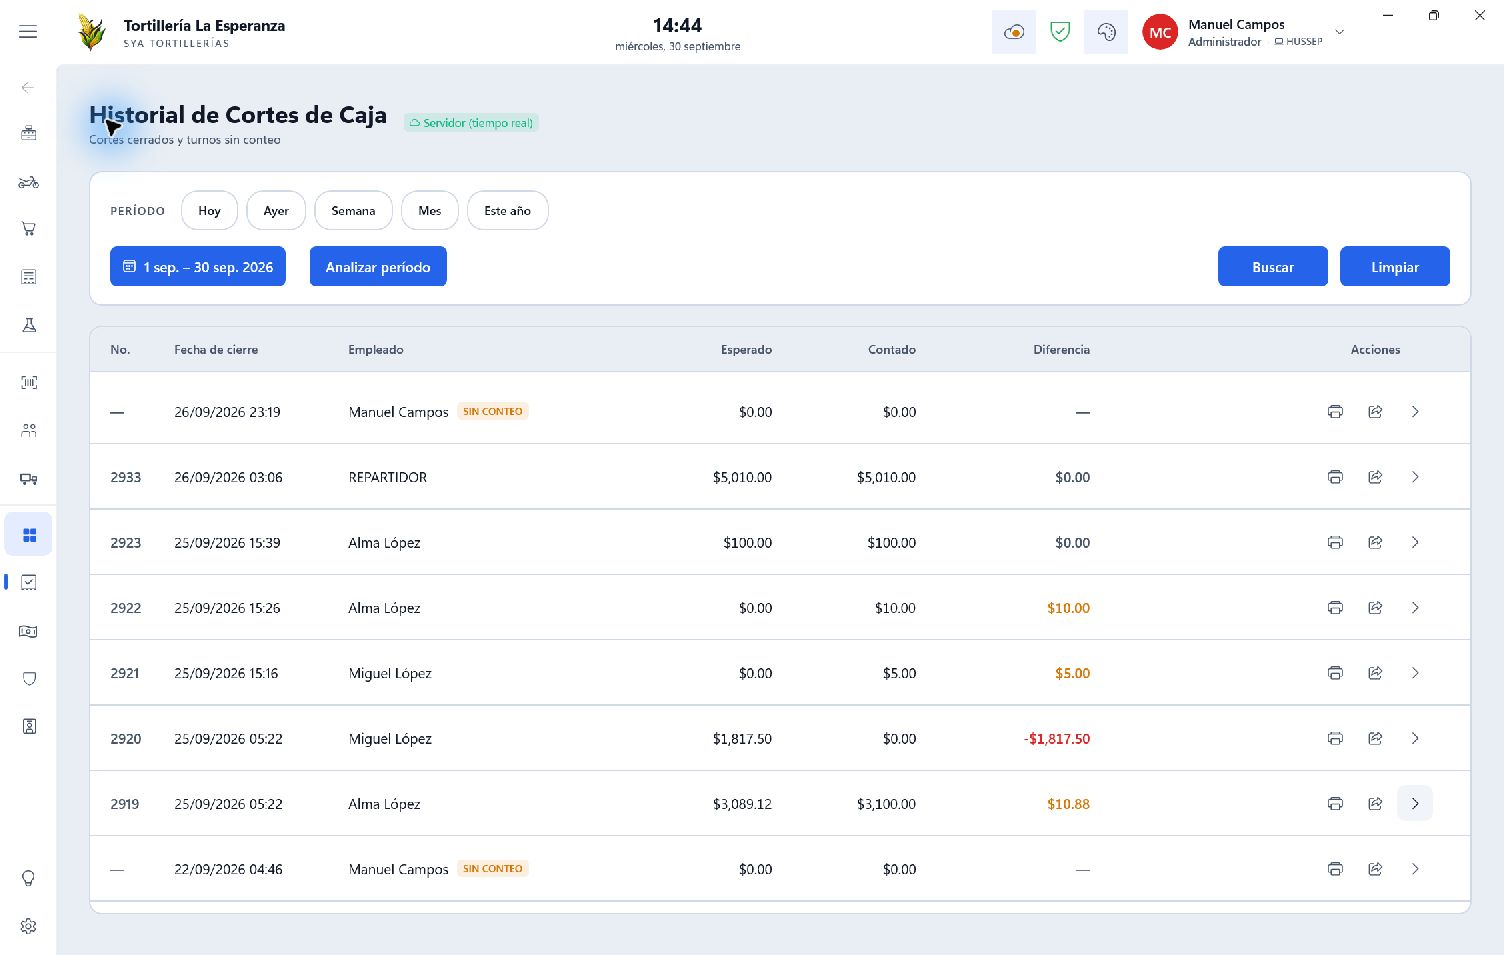The height and width of the screenshot is (955, 1504).
Task: Click the green shield security icon
Action: point(1060,32)
